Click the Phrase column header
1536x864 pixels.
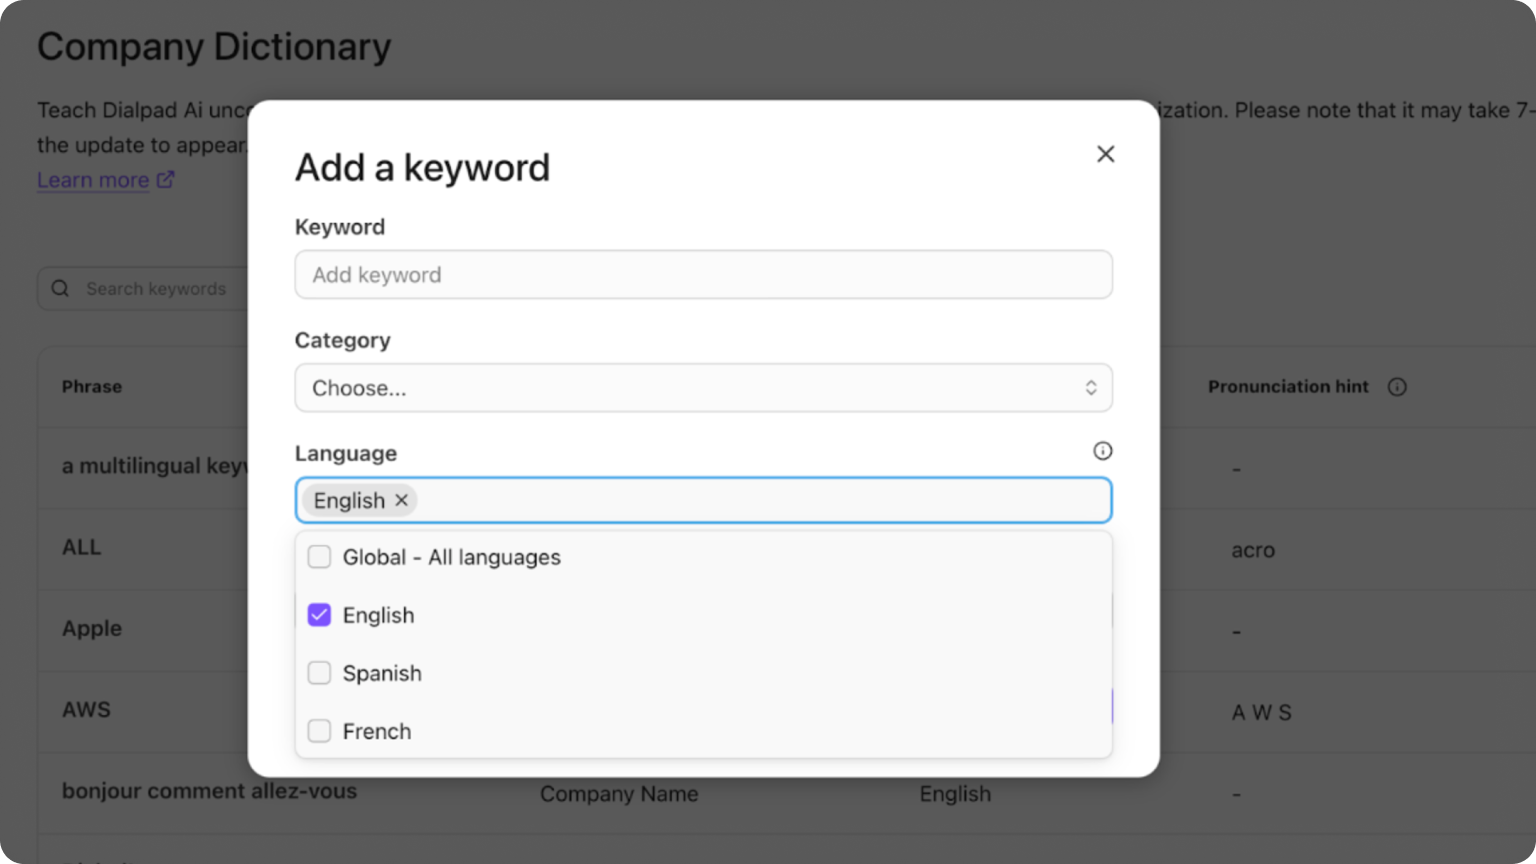(91, 386)
